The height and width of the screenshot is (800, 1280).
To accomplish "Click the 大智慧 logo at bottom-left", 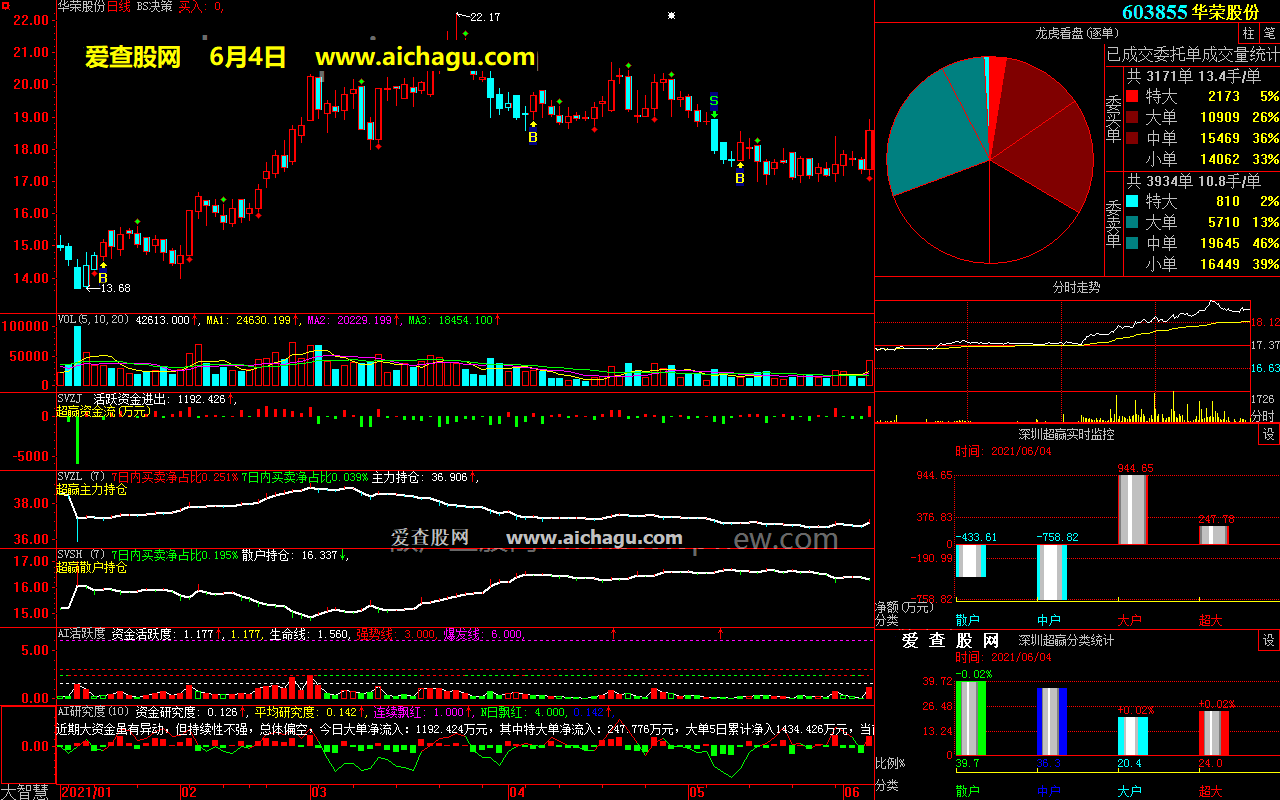I will pos(25,791).
